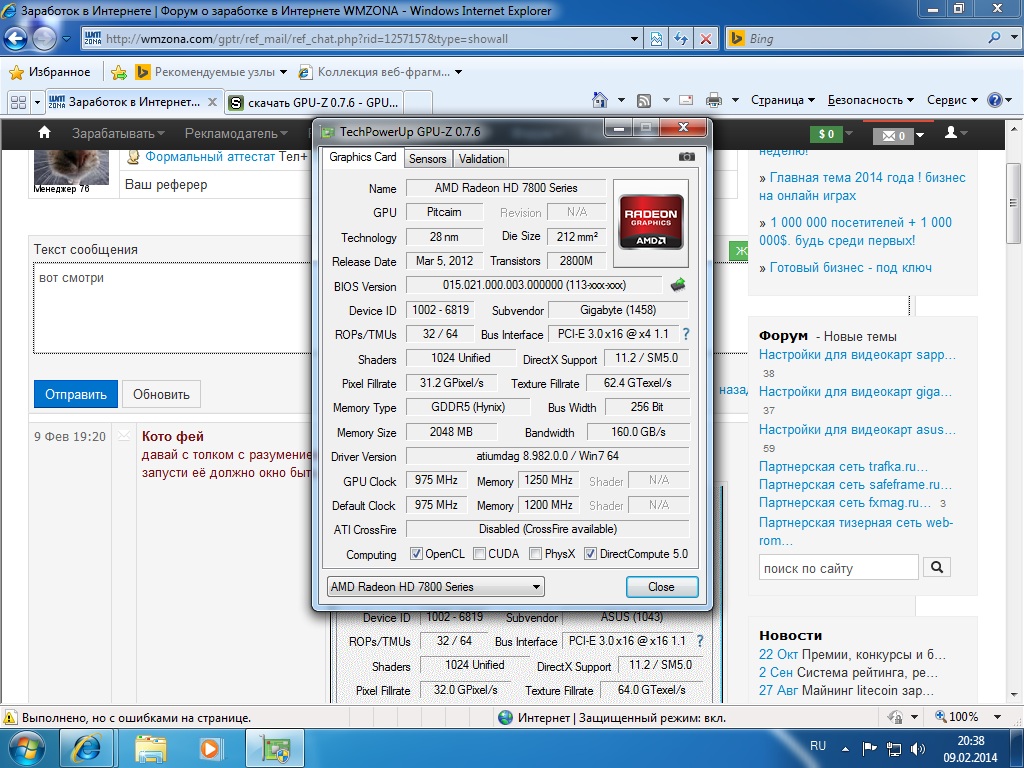This screenshot has width=1024, height=768.
Task: Open forum link Партнерская сеть trafka.ru
Action: pyautogui.click(x=843, y=466)
